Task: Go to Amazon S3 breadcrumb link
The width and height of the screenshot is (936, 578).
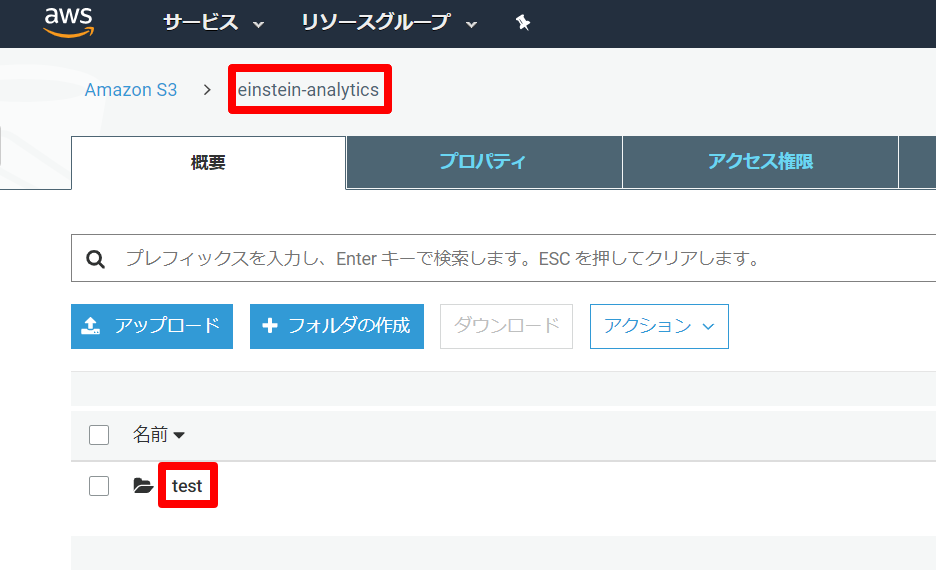Action: click(x=131, y=90)
